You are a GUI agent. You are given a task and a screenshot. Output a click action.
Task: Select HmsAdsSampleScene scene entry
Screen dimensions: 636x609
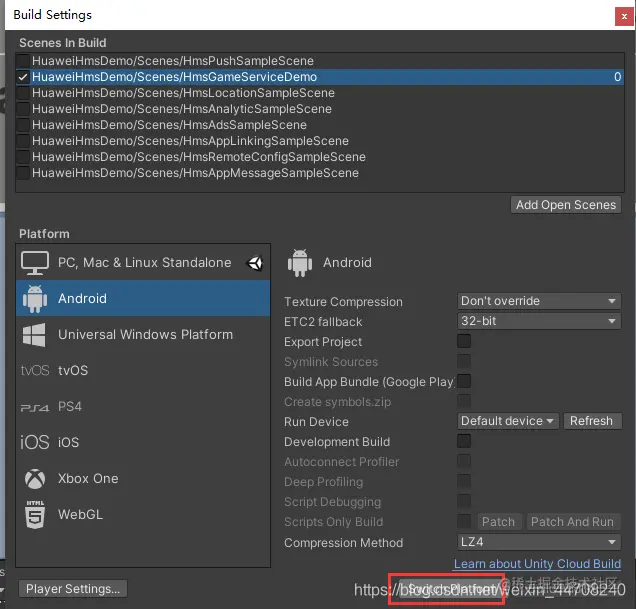tap(320, 125)
